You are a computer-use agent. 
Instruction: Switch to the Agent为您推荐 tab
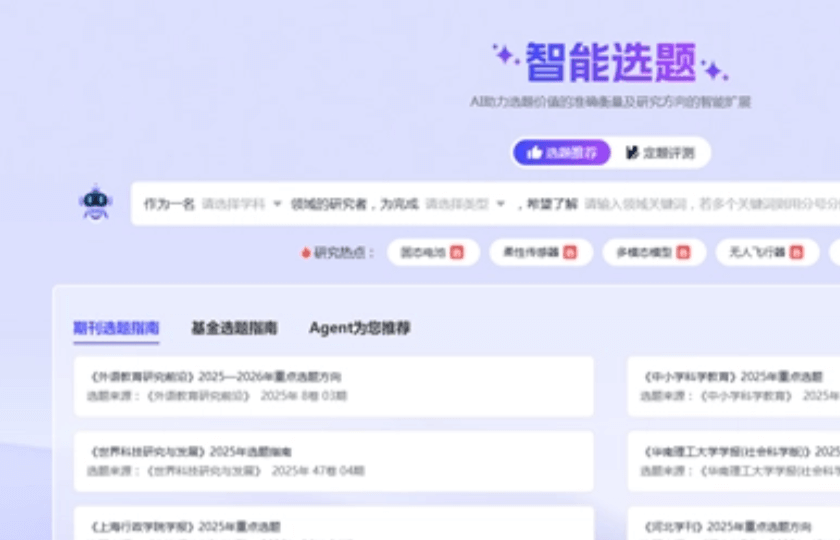[x=359, y=328]
